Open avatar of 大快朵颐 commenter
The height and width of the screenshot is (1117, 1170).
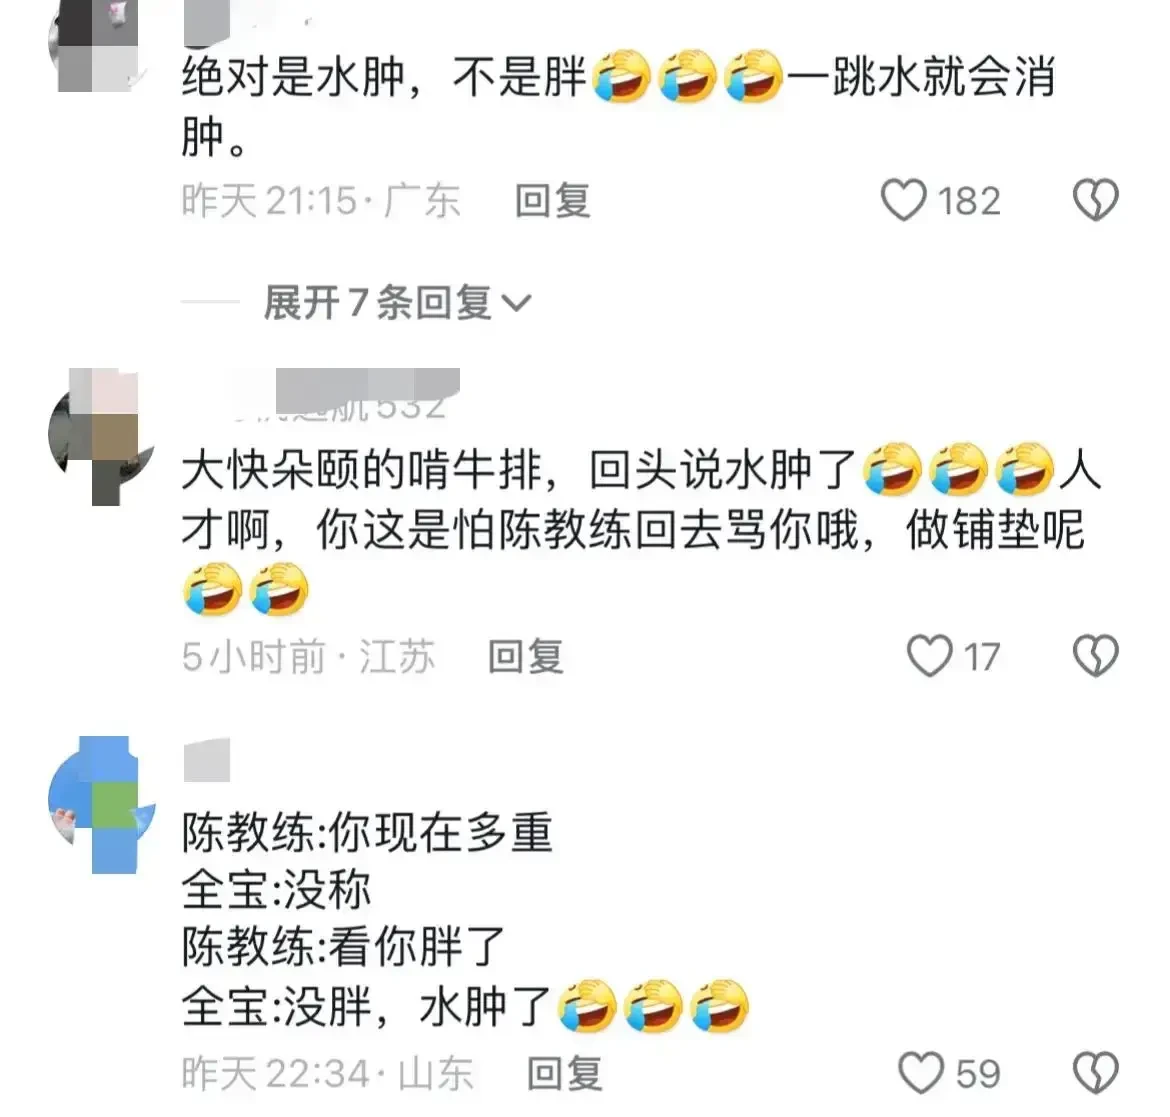coord(101,437)
